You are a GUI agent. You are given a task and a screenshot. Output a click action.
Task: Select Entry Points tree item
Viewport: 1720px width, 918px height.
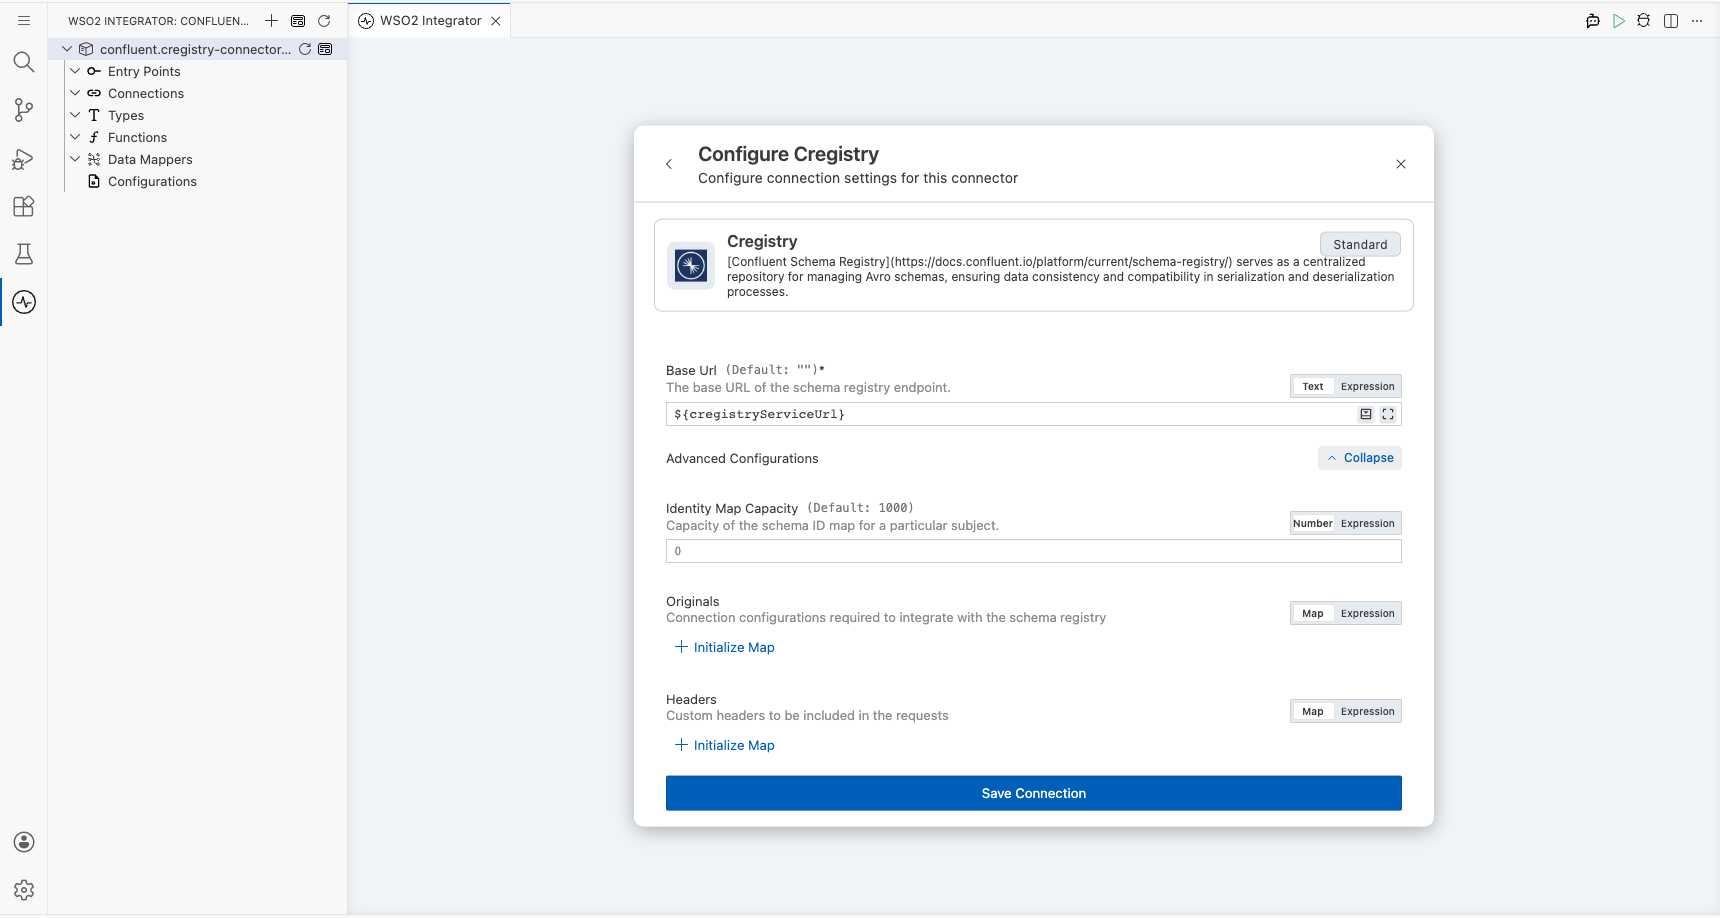(x=144, y=71)
